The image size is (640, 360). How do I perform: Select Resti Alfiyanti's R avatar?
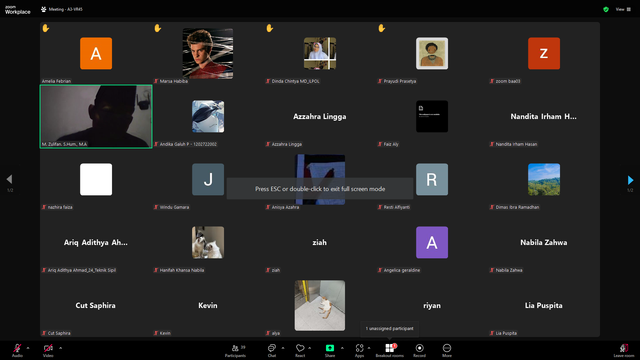(x=432, y=180)
